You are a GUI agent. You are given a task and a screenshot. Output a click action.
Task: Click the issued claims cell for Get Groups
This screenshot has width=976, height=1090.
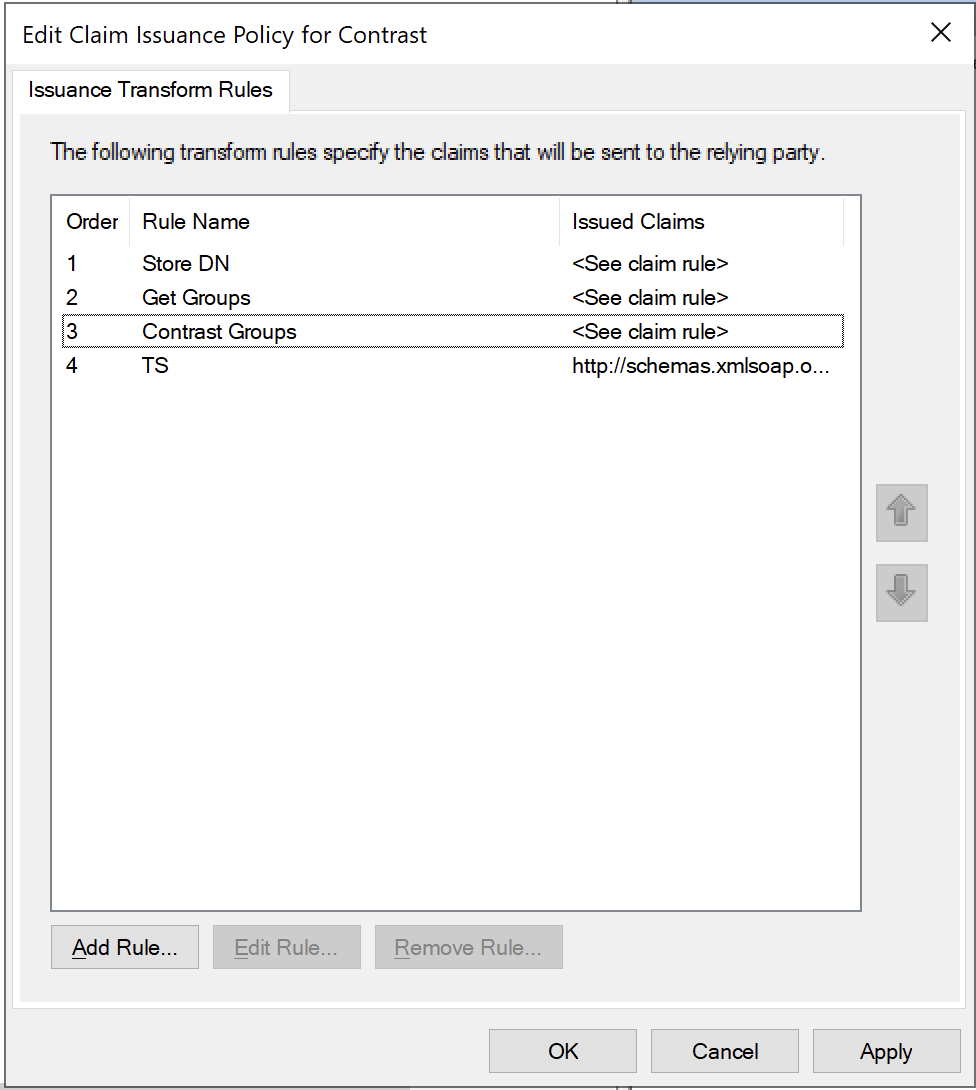pyautogui.click(x=650, y=298)
